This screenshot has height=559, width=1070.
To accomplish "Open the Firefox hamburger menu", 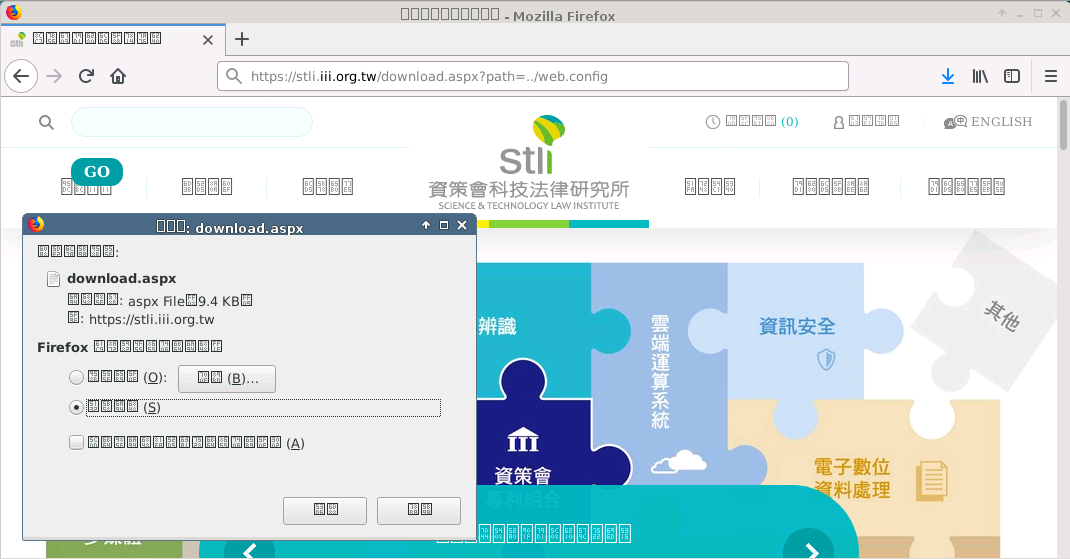I will pos(1051,76).
